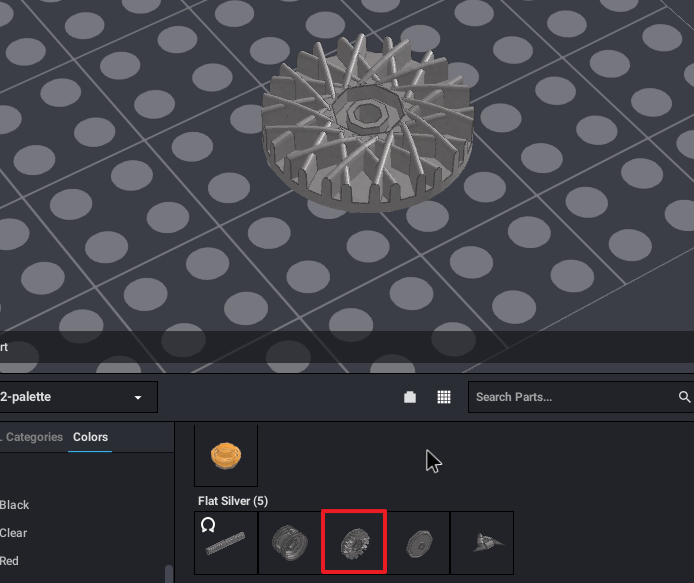Click the Flat Silver (5) group header

coord(233,501)
